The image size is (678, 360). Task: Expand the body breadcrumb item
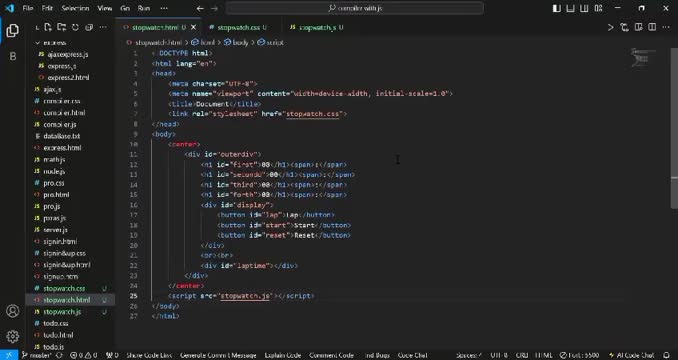pyautogui.click(x=237, y=42)
